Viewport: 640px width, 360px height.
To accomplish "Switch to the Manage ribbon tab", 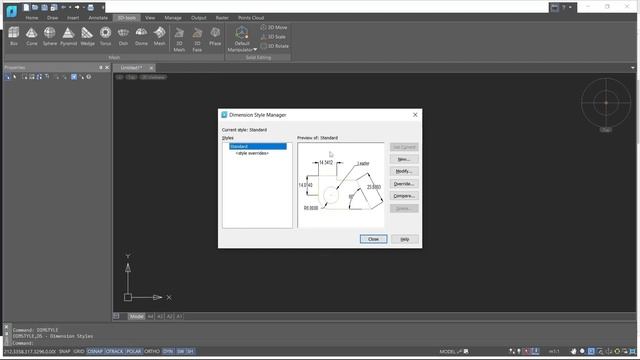I will (x=173, y=18).
